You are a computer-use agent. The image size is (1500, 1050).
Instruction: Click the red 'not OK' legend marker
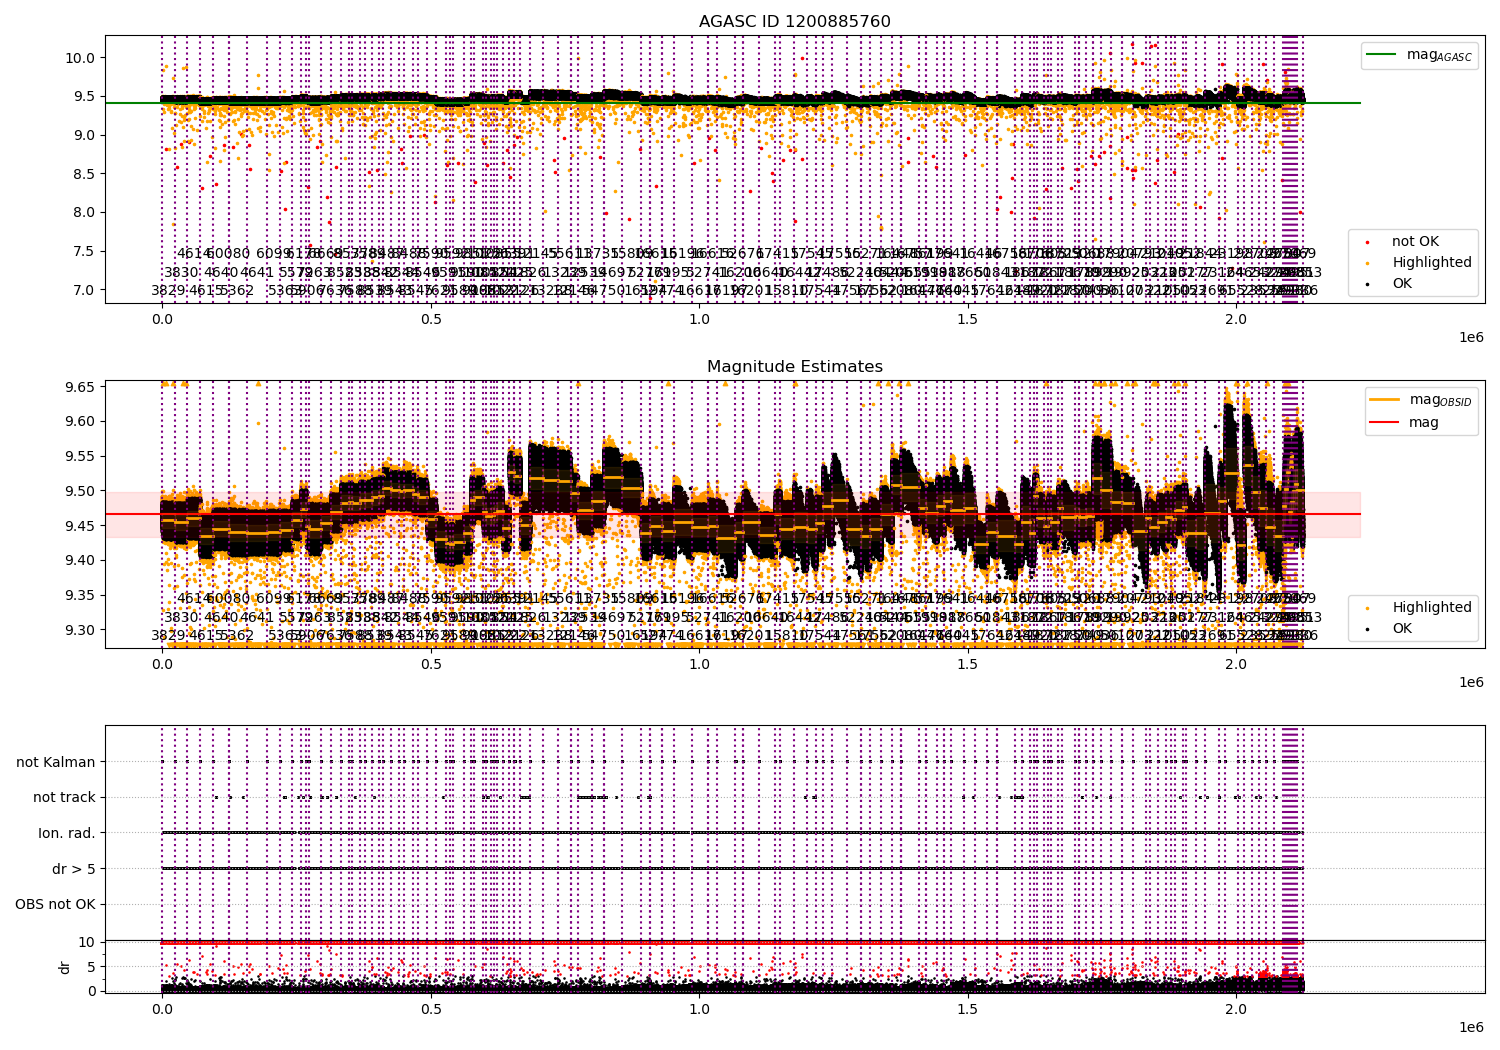(x=1368, y=242)
